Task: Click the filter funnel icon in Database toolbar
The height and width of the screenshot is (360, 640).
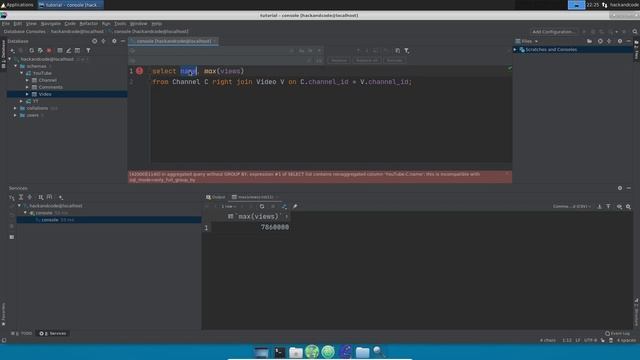Action: [88, 51]
